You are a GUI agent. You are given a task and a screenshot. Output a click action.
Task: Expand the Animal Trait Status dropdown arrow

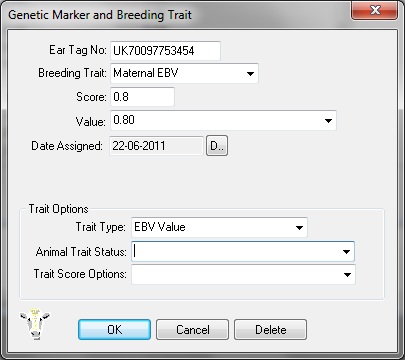[x=346, y=252]
